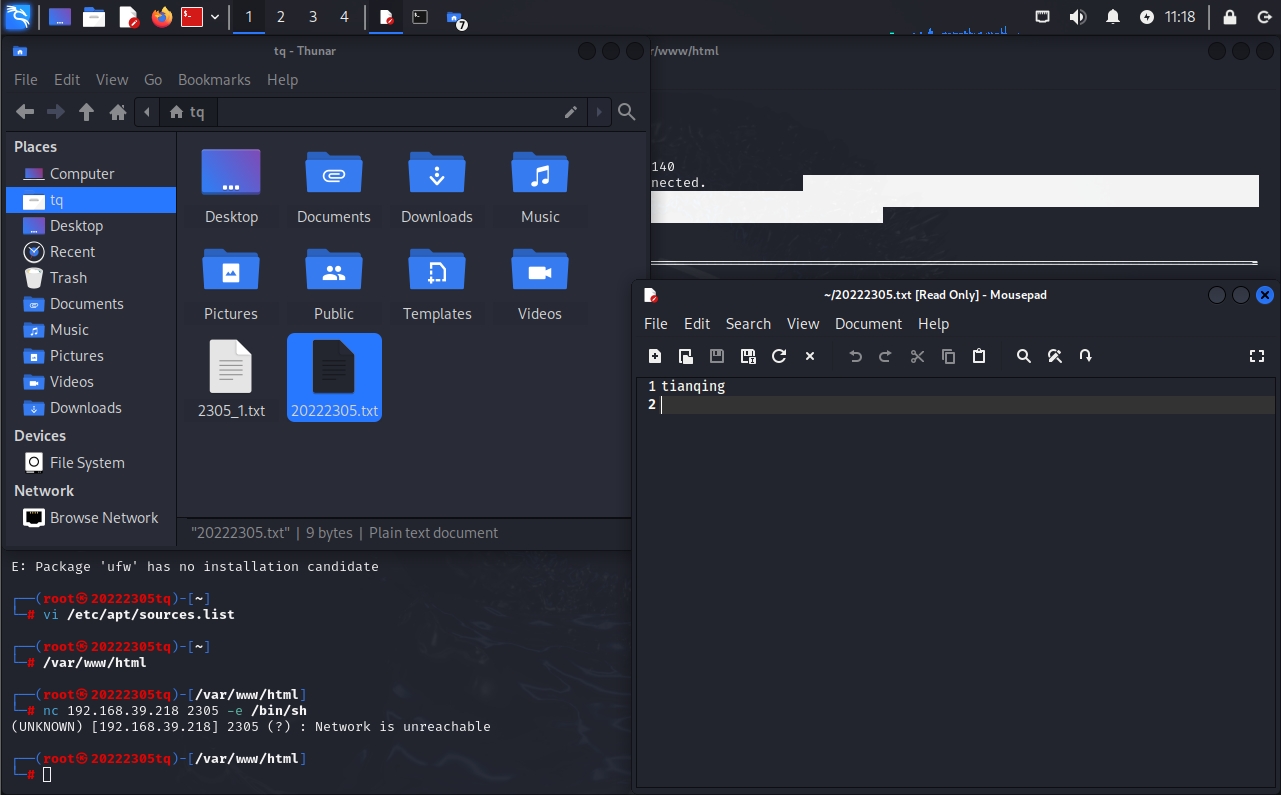
Task: Open Mousepad Search menu
Action: tap(748, 324)
